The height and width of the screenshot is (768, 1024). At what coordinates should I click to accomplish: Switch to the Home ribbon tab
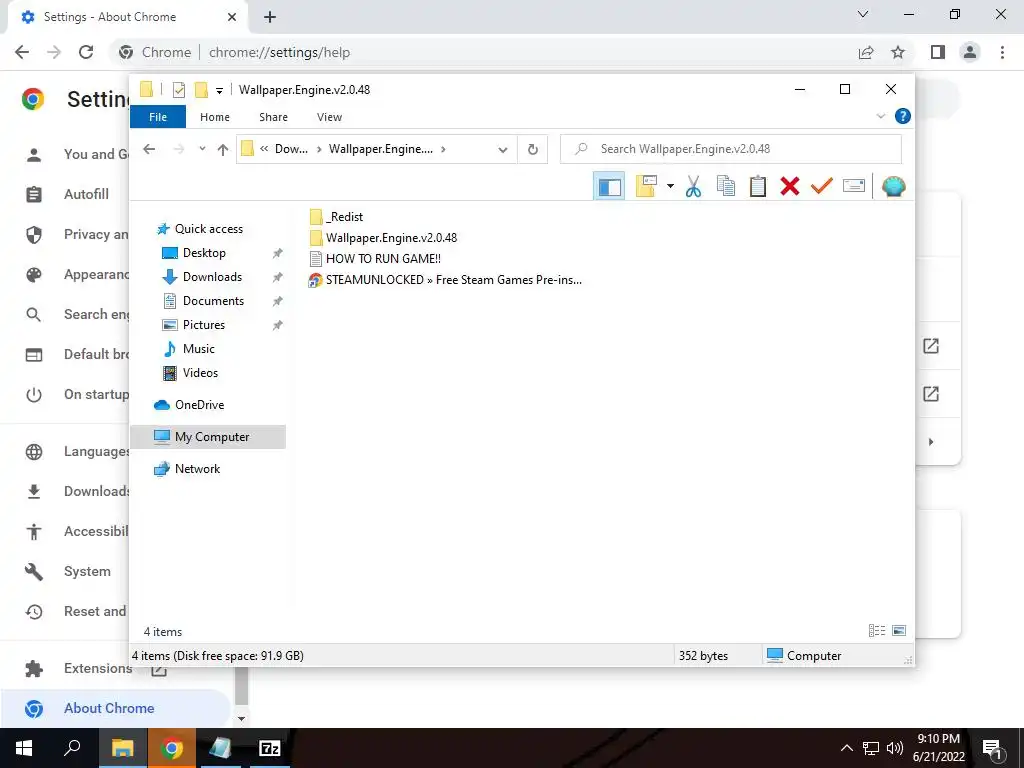pyautogui.click(x=215, y=117)
